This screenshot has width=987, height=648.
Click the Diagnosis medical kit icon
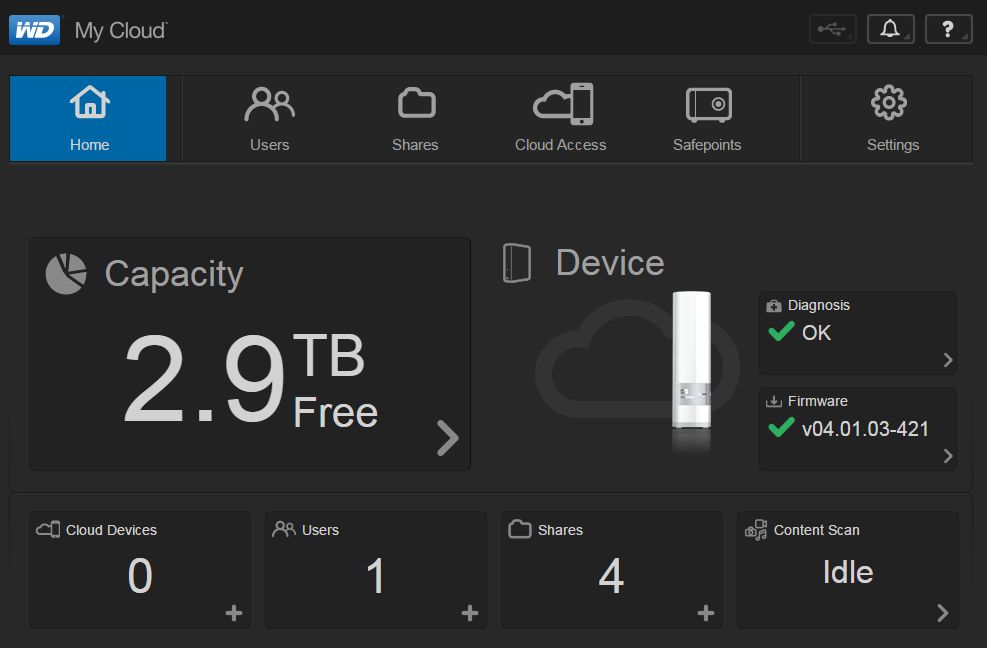click(x=774, y=306)
